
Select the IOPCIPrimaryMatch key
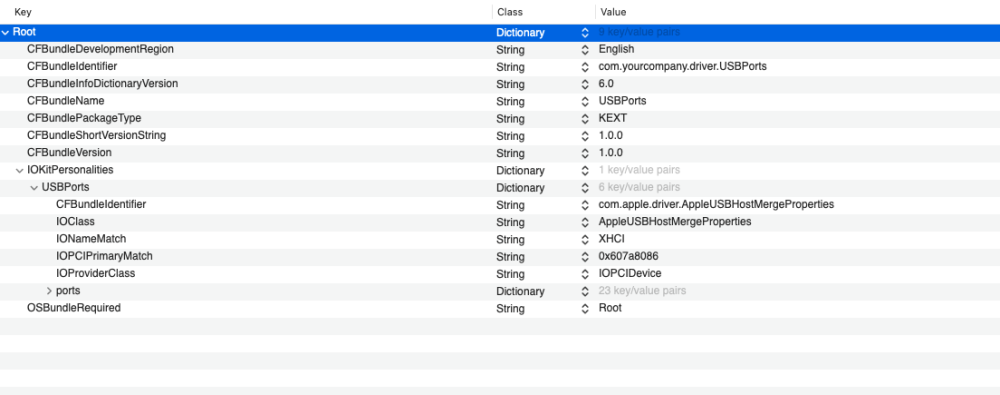click(104, 256)
